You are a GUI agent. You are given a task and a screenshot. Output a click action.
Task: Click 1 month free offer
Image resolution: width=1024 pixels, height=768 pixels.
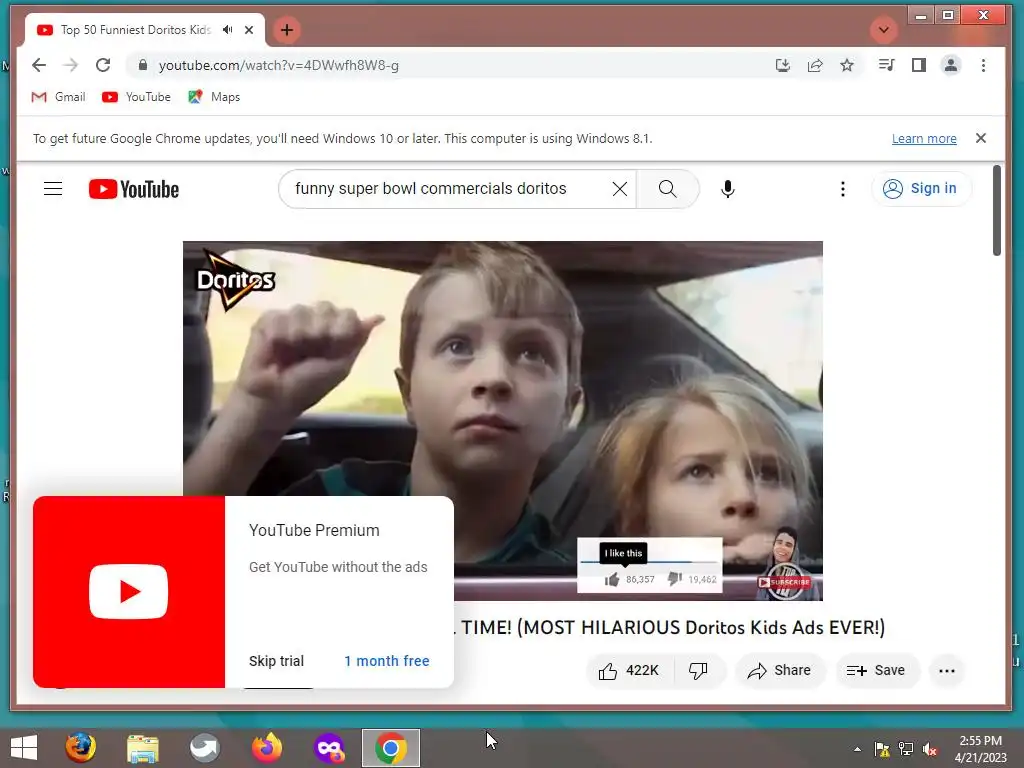pos(387,661)
